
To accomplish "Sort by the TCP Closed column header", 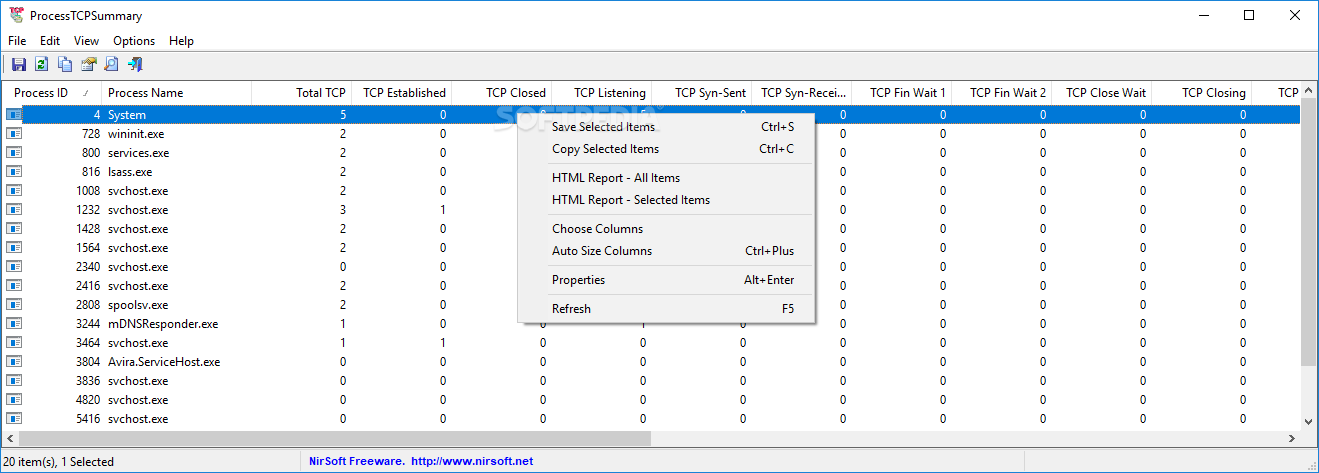I will (x=501, y=93).
